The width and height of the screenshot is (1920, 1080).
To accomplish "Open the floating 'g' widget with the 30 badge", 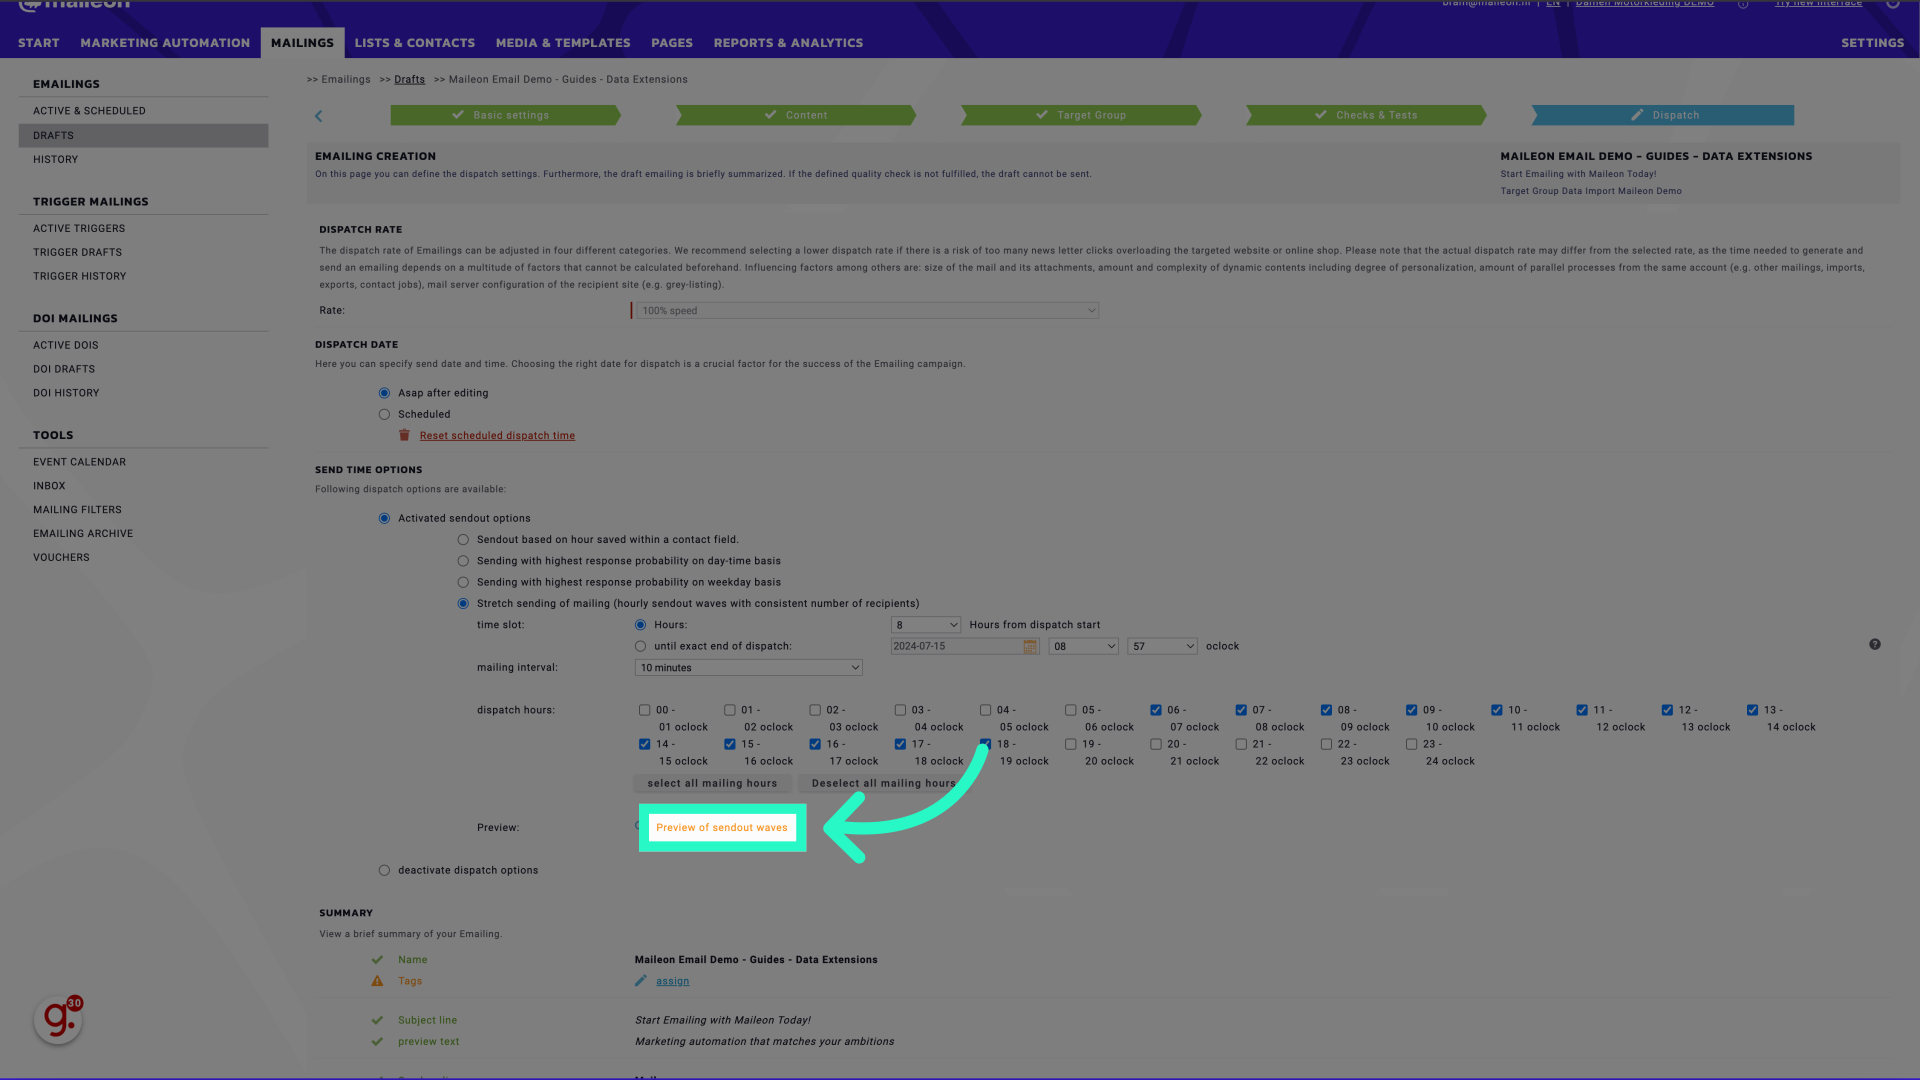I will (58, 1019).
